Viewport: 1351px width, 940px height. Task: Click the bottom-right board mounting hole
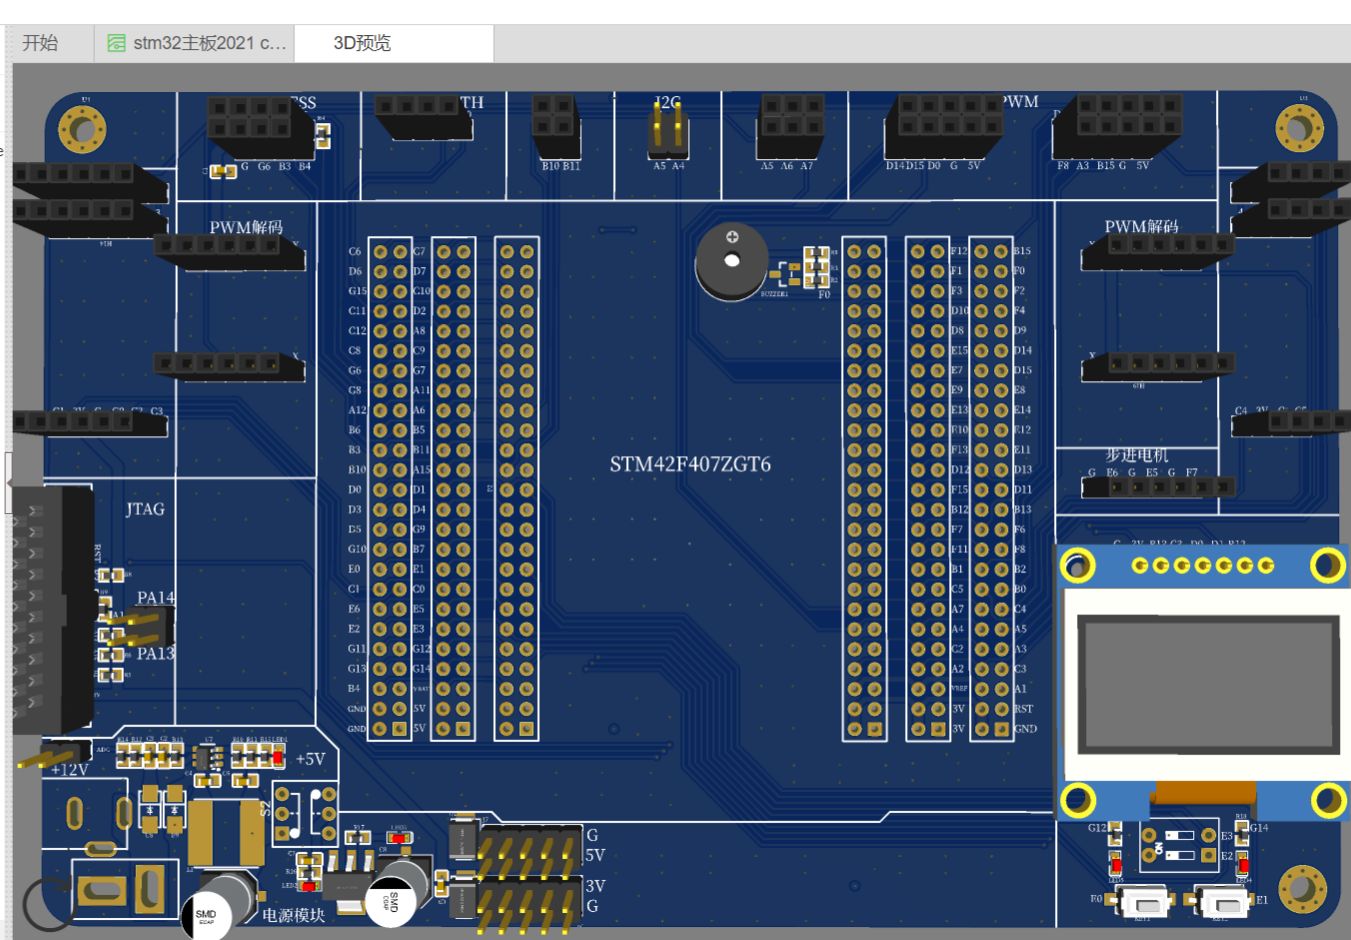pyautogui.click(x=1302, y=889)
